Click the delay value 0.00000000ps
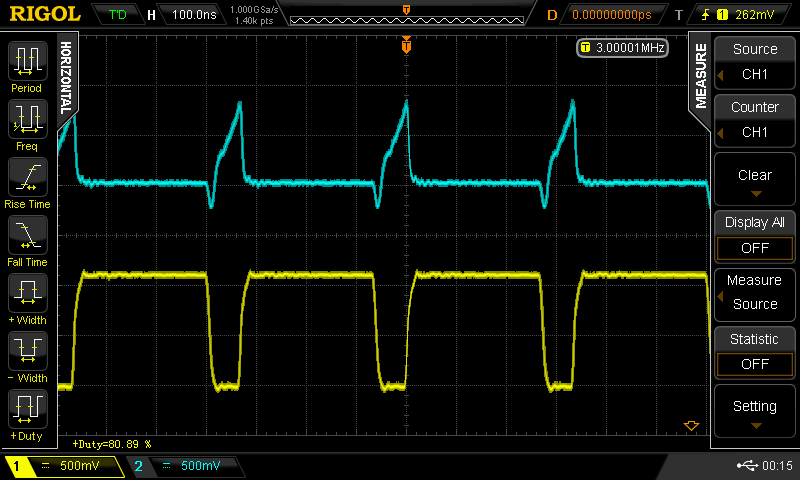This screenshot has height=480, width=800. point(612,15)
